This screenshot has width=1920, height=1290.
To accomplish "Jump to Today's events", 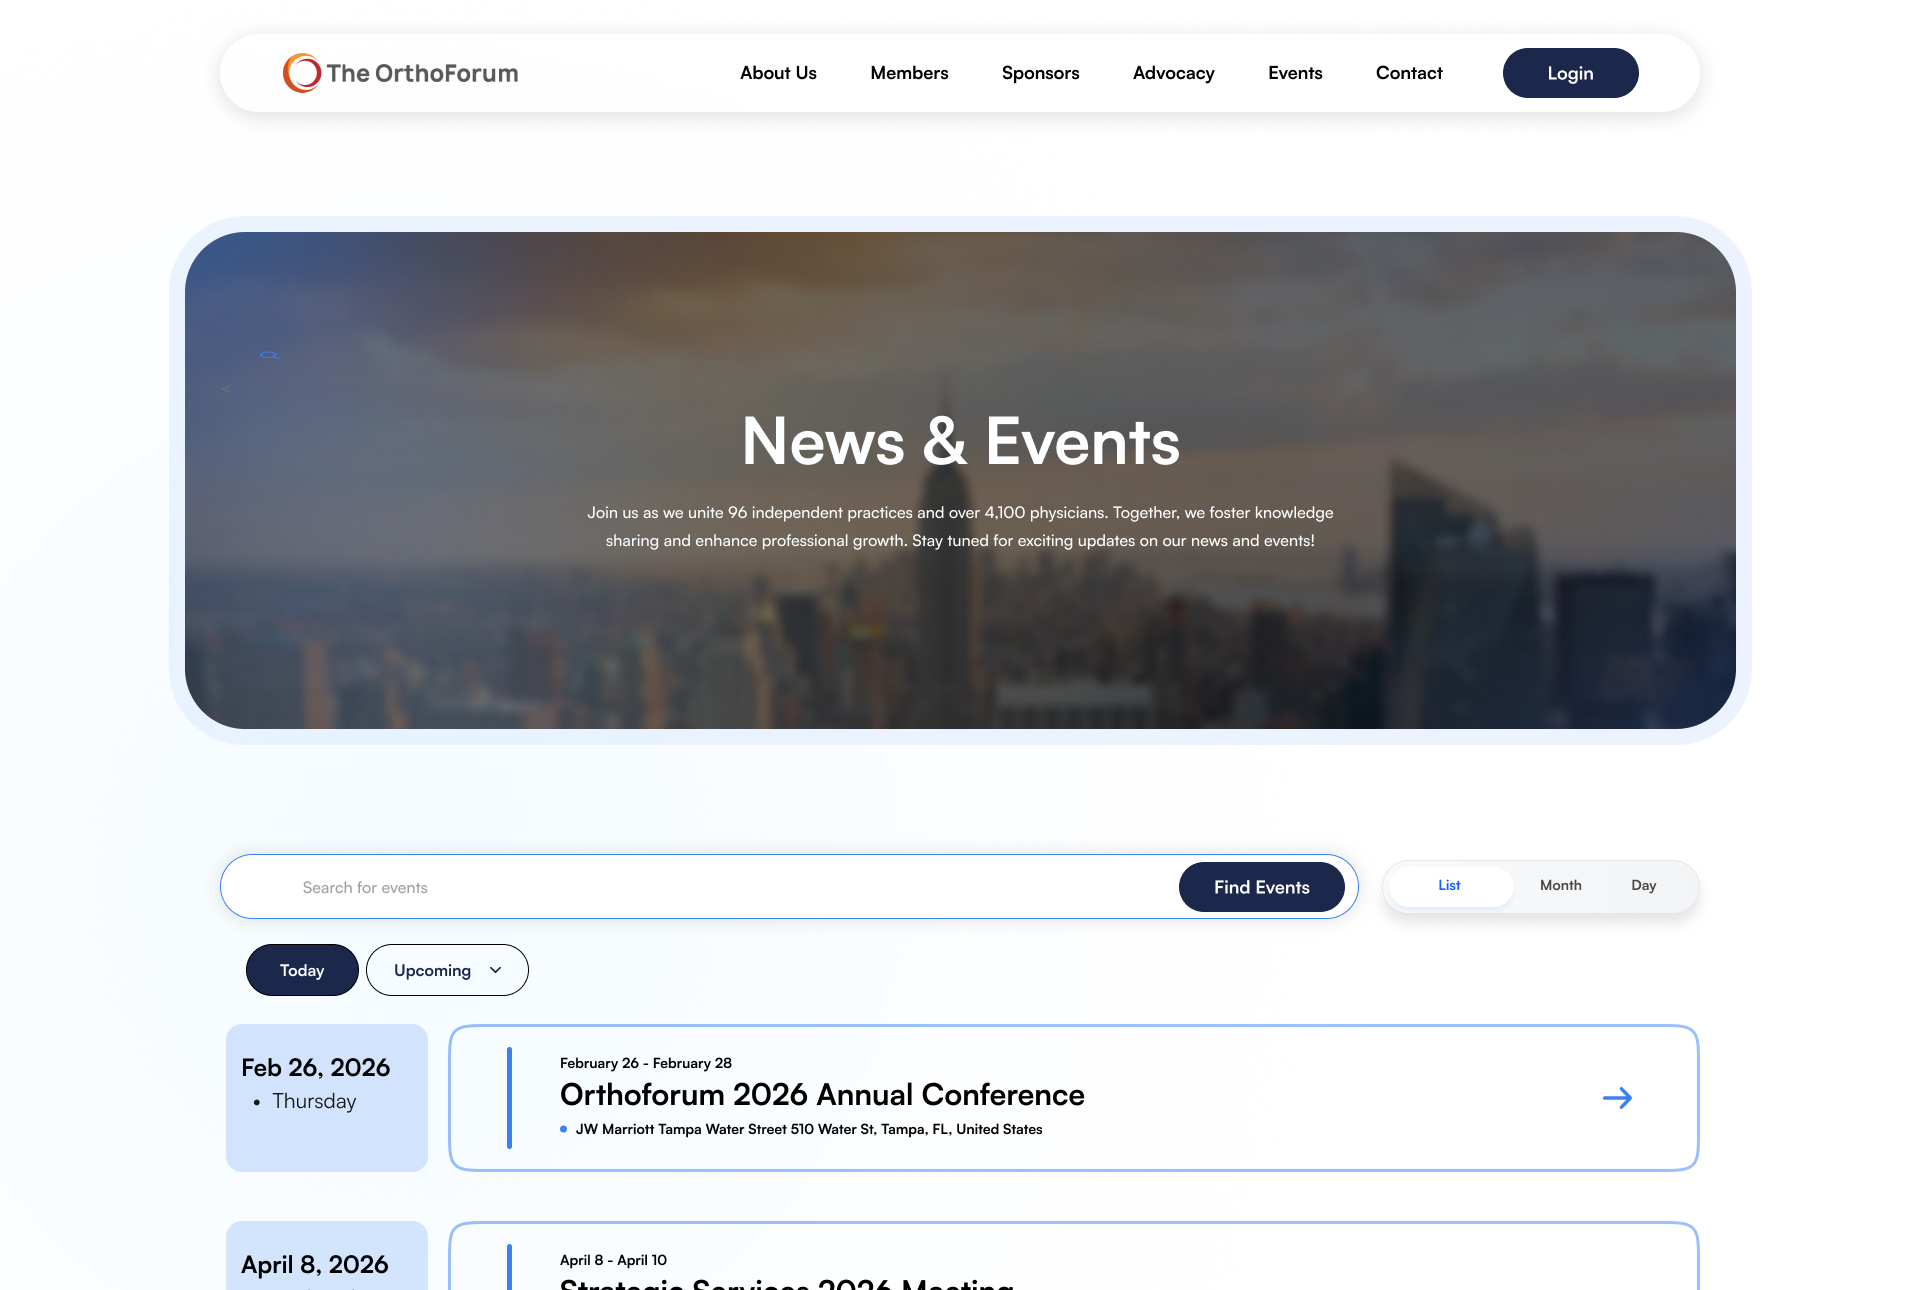I will coord(302,970).
